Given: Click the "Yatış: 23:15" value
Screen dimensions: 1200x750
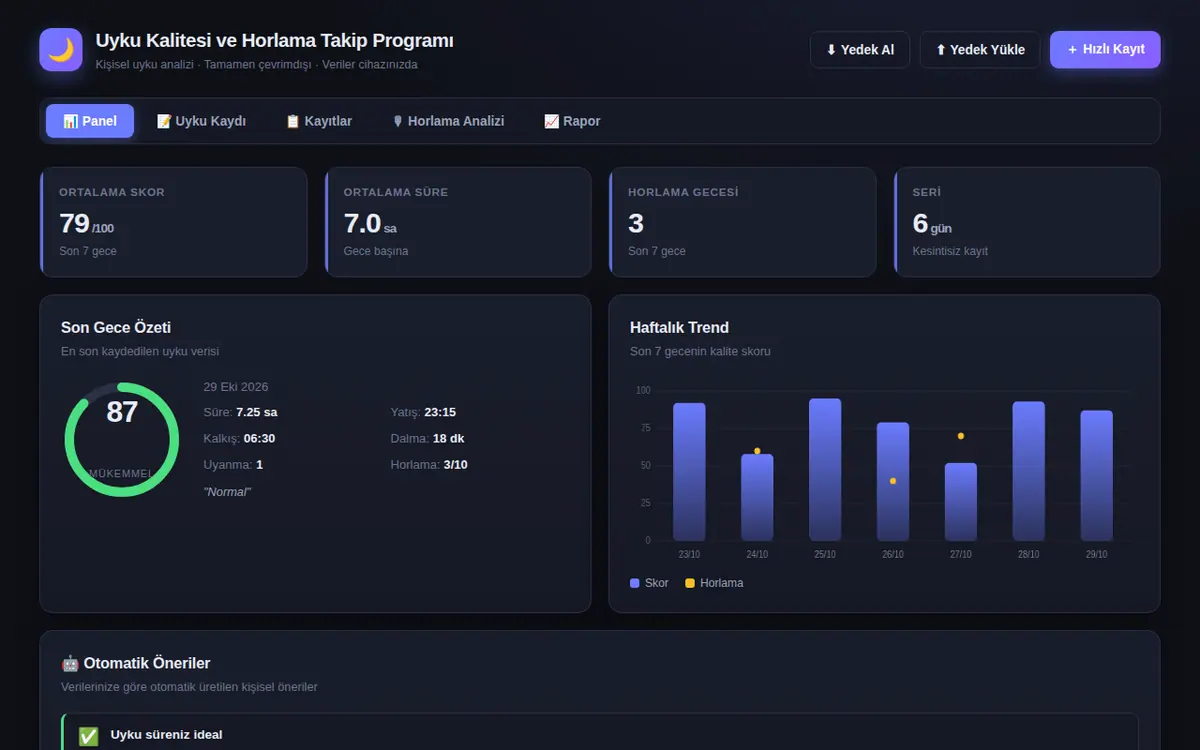Looking at the screenshot, I should click(x=423, y=412).
